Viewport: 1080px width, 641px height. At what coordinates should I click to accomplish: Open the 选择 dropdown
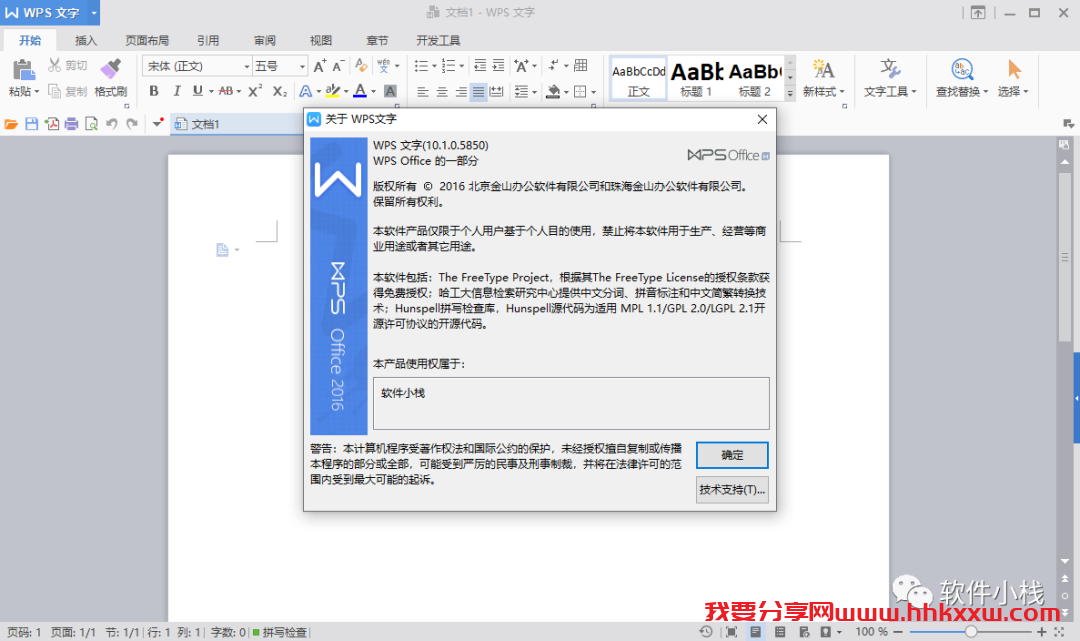1012,92
